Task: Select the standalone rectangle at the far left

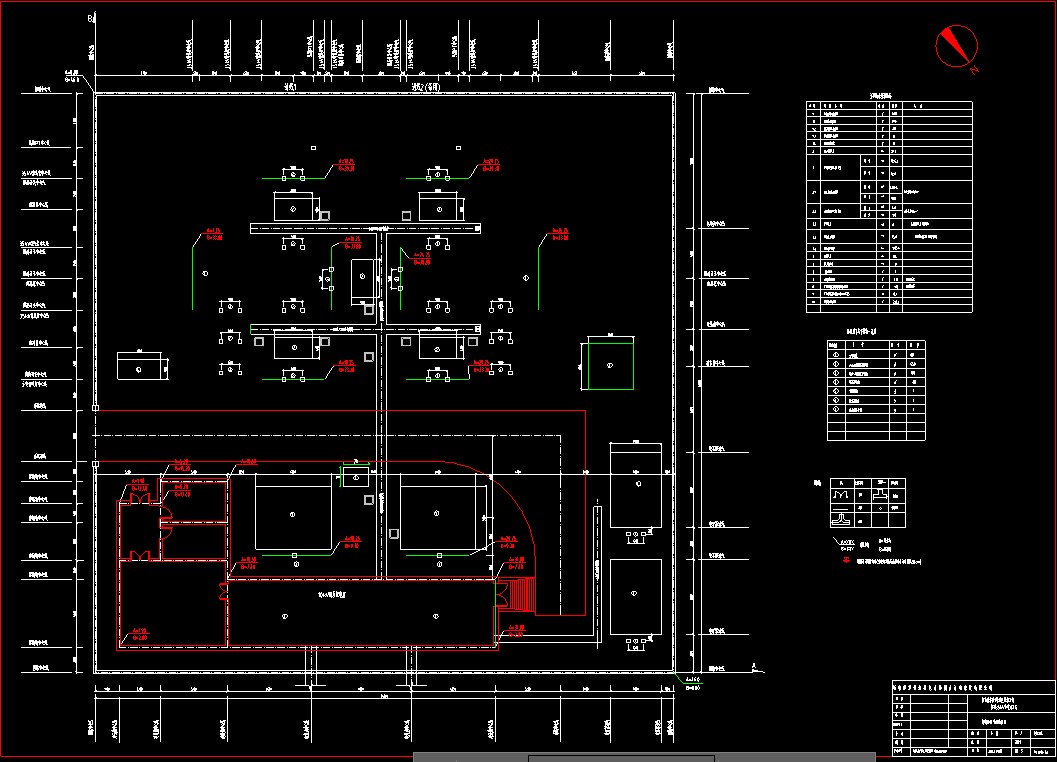Action: click(139, 366)
